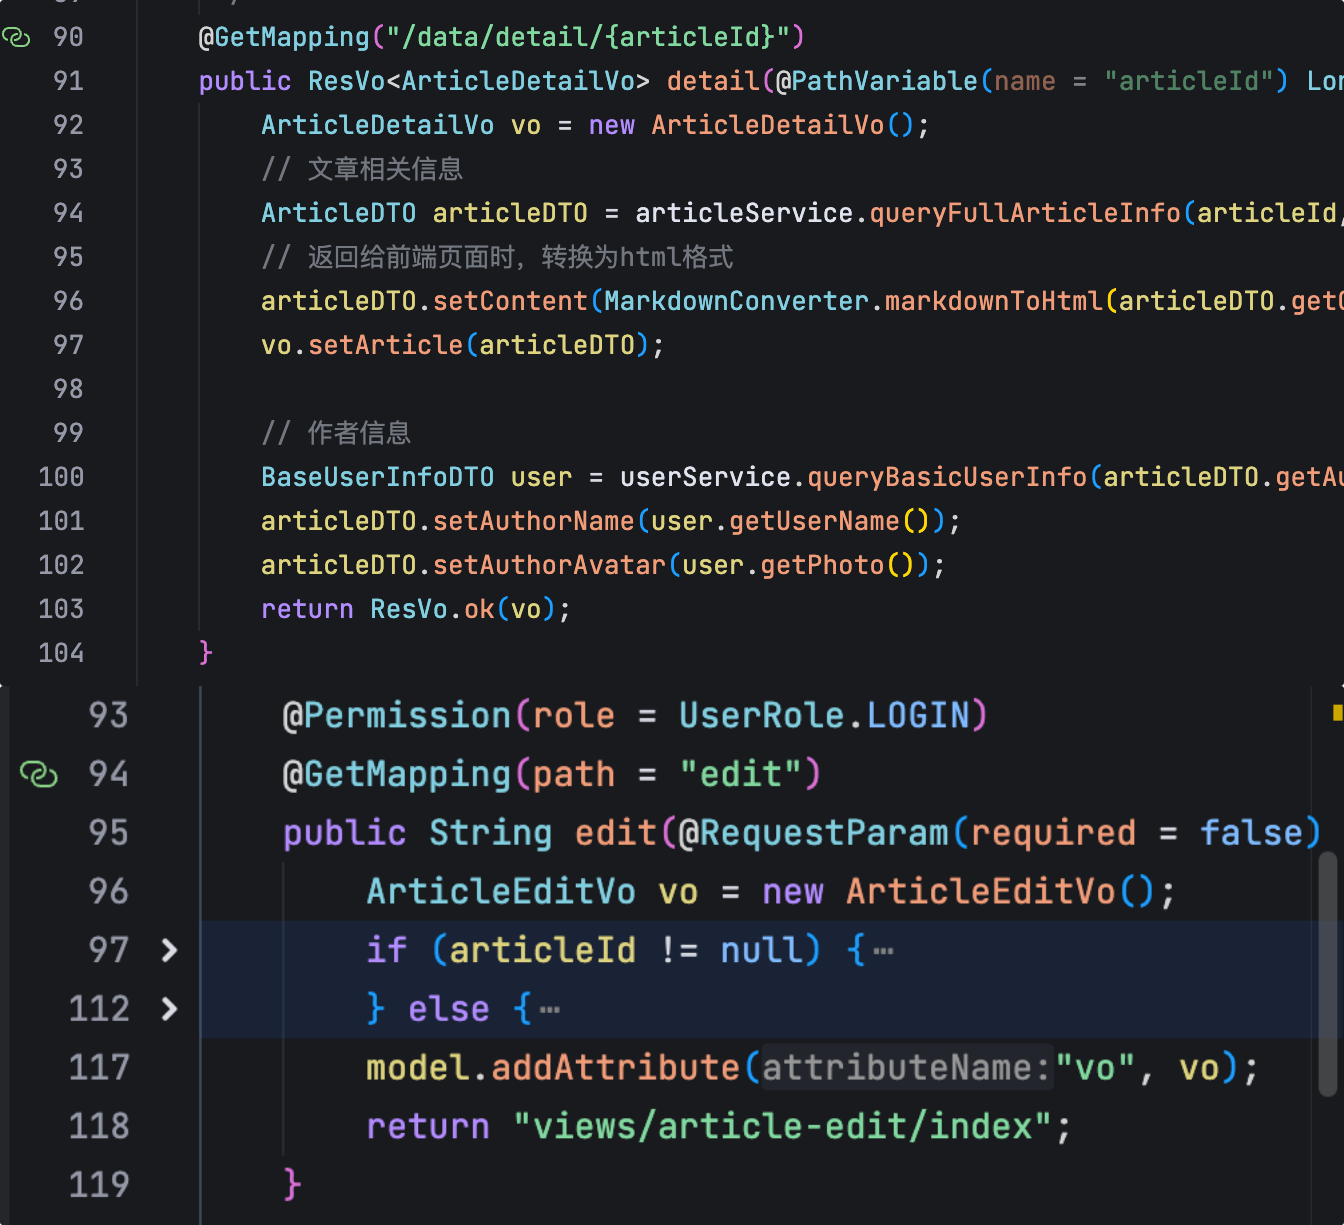Click the MarkdownConverter class reference
The height and width of the screenshot is (1225, 1344).
coord(736,301)
